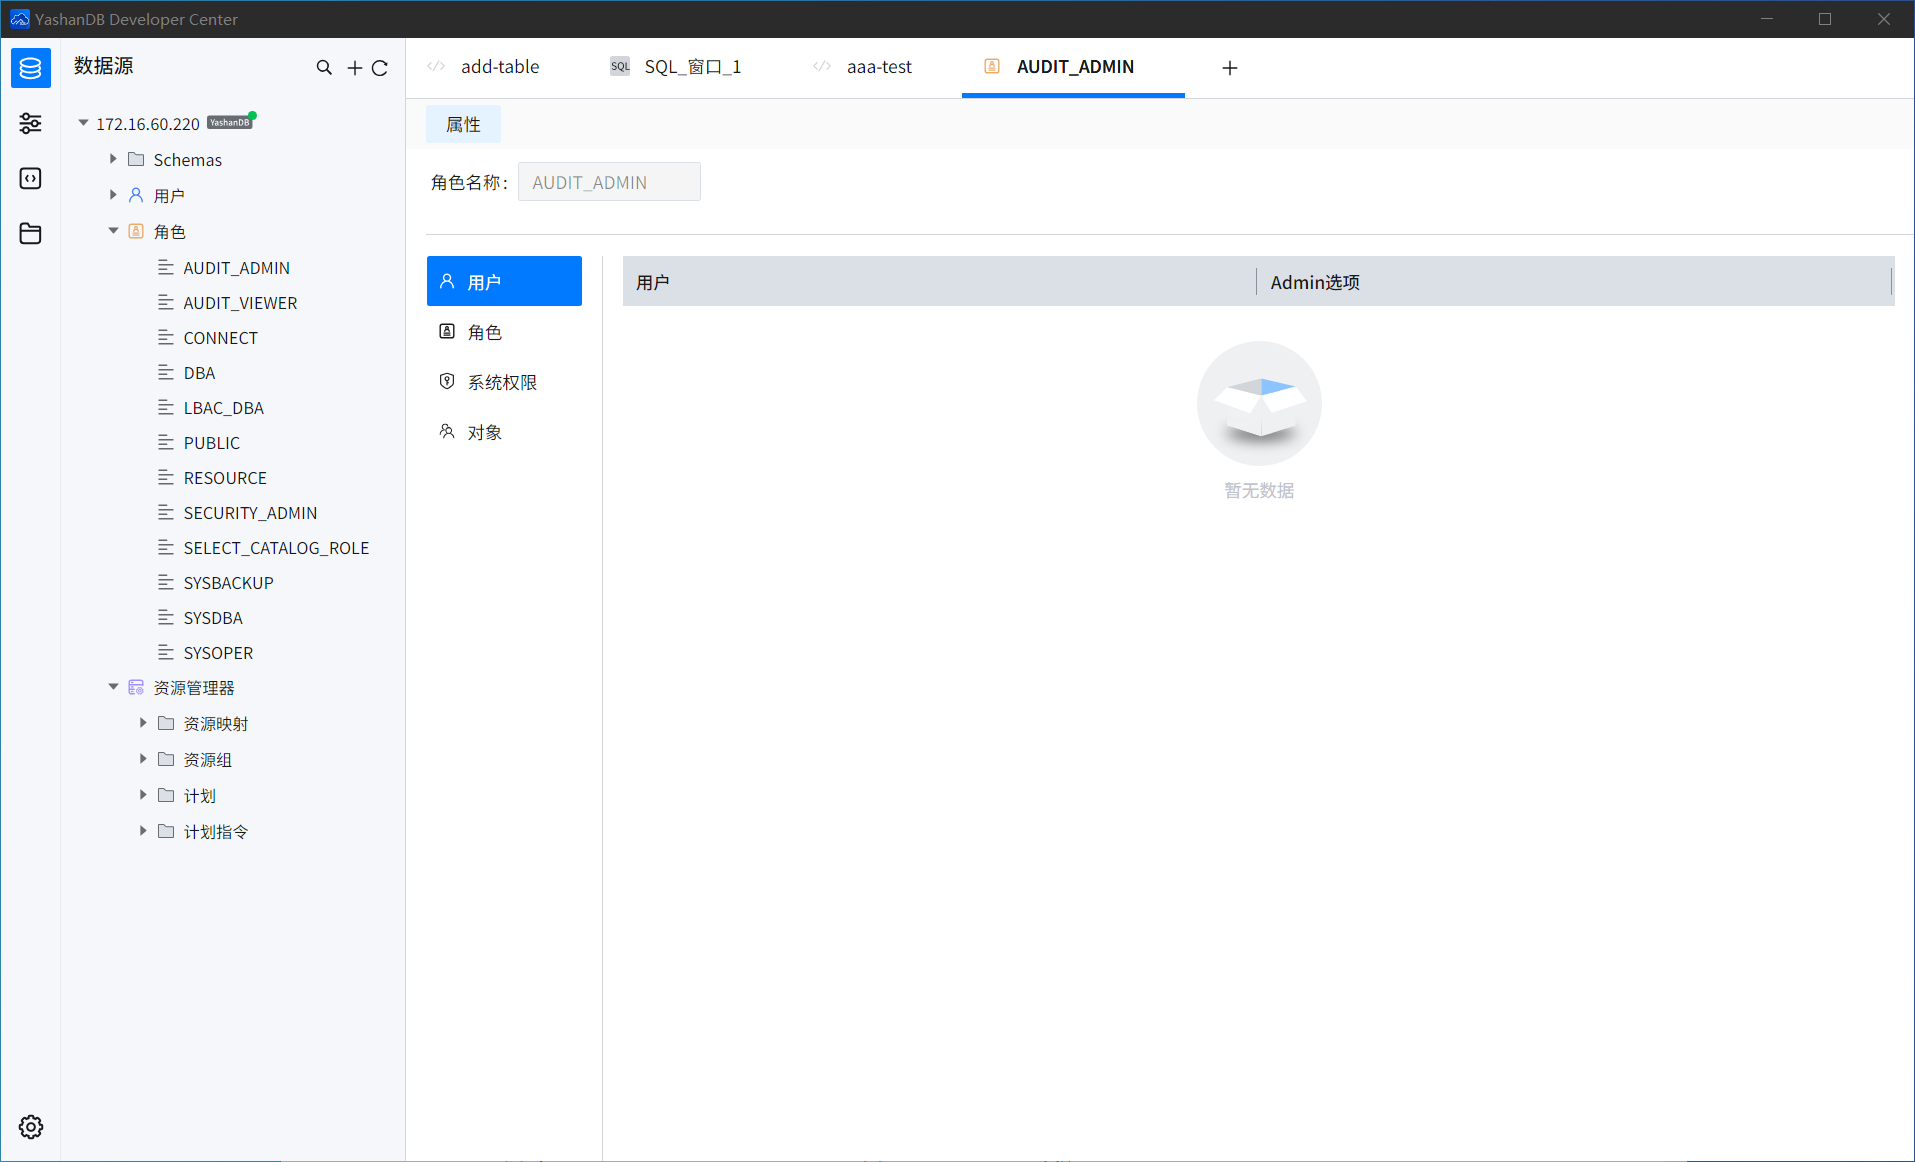Collapse the 角色 tree node
The width and height of the screenshot is (1915, 1162).
click(x=113, y=231)
